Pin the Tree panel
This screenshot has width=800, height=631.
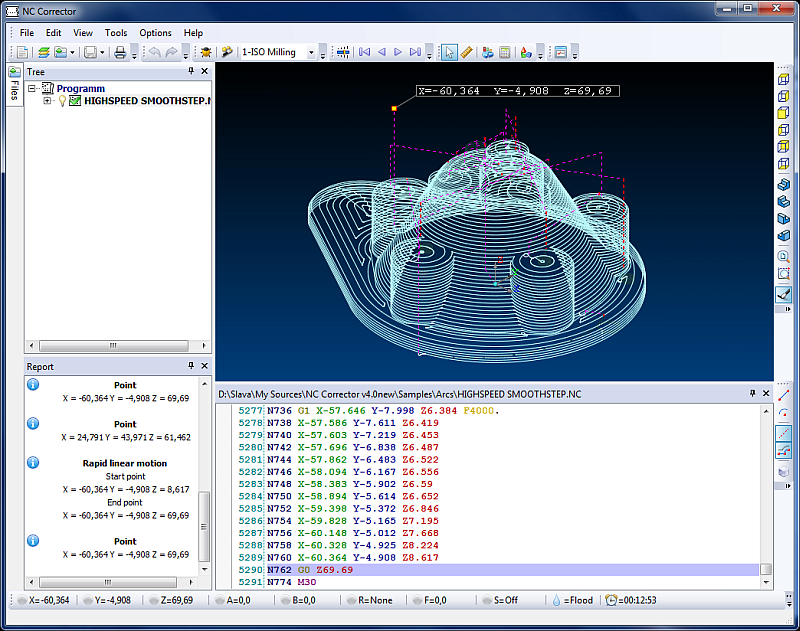pyautogui.click(x=191, y=72)
